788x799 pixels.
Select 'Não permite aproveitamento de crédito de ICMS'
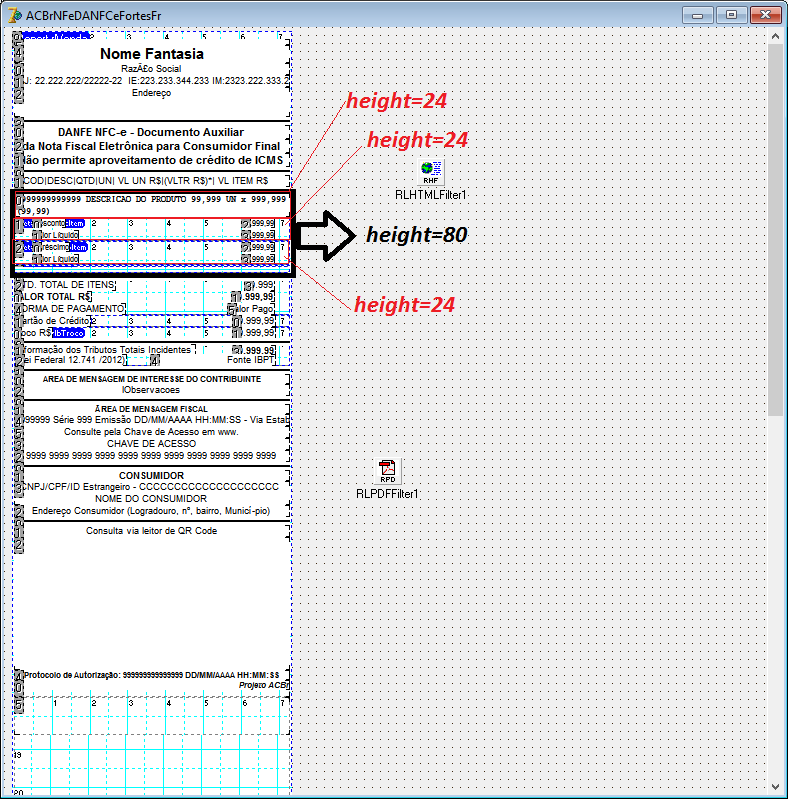tap(153, 160)
